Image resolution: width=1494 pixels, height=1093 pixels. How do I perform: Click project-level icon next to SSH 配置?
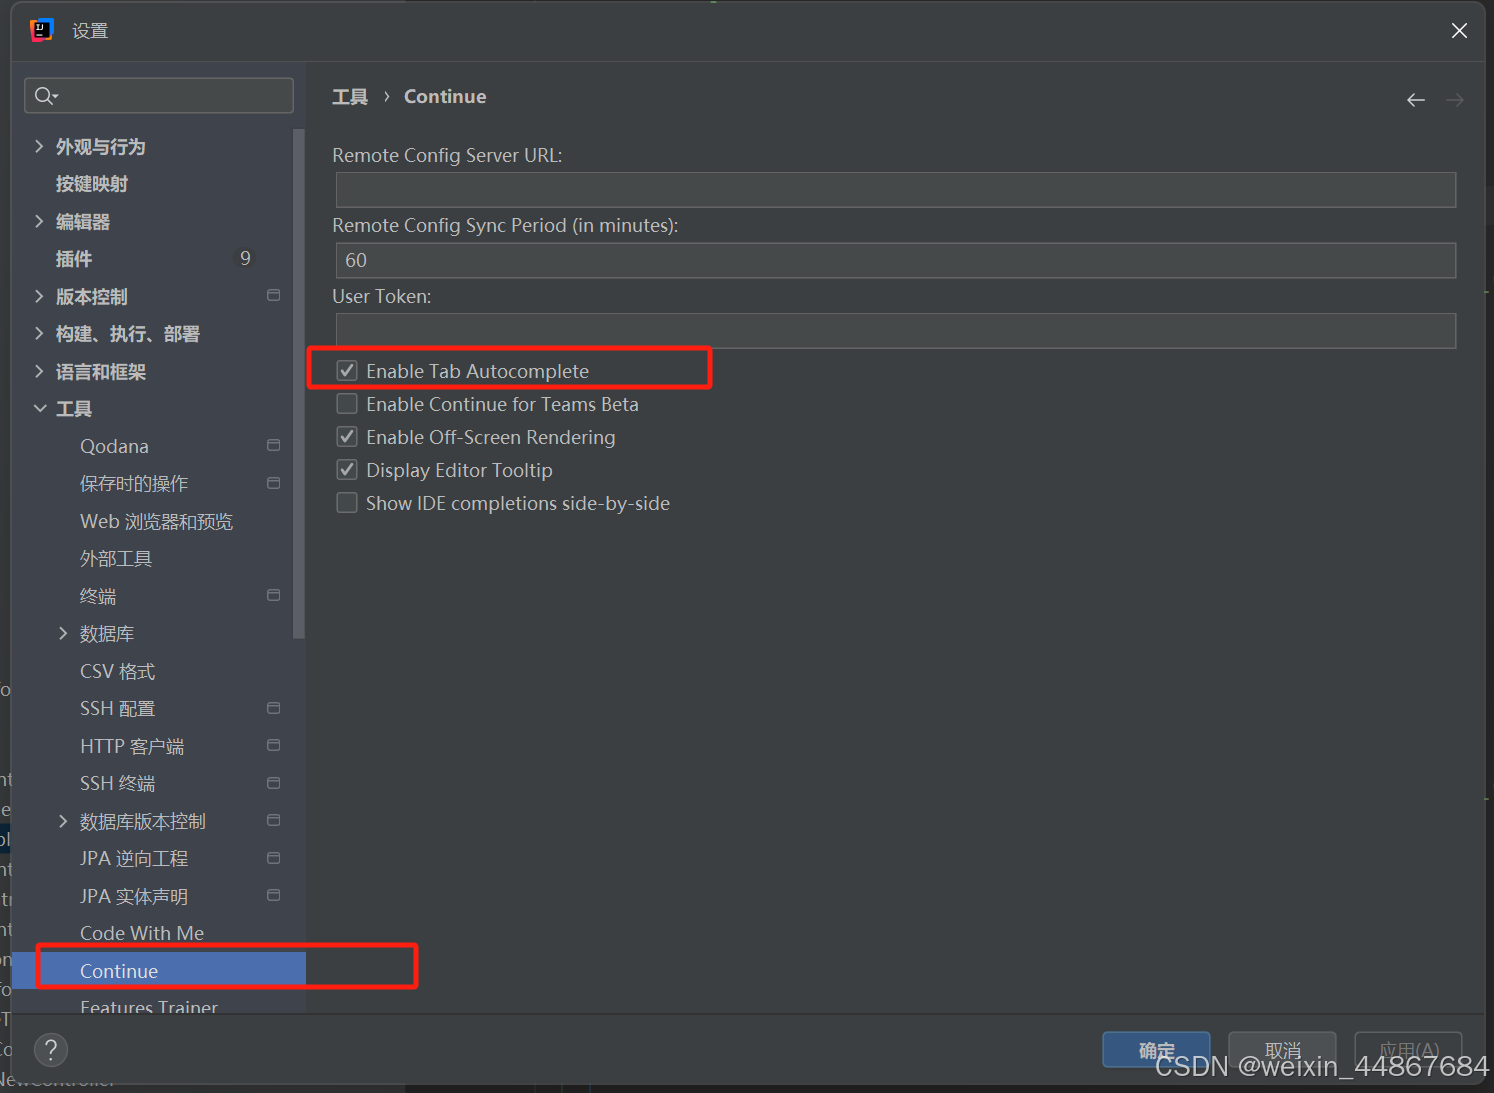point(273,708)
